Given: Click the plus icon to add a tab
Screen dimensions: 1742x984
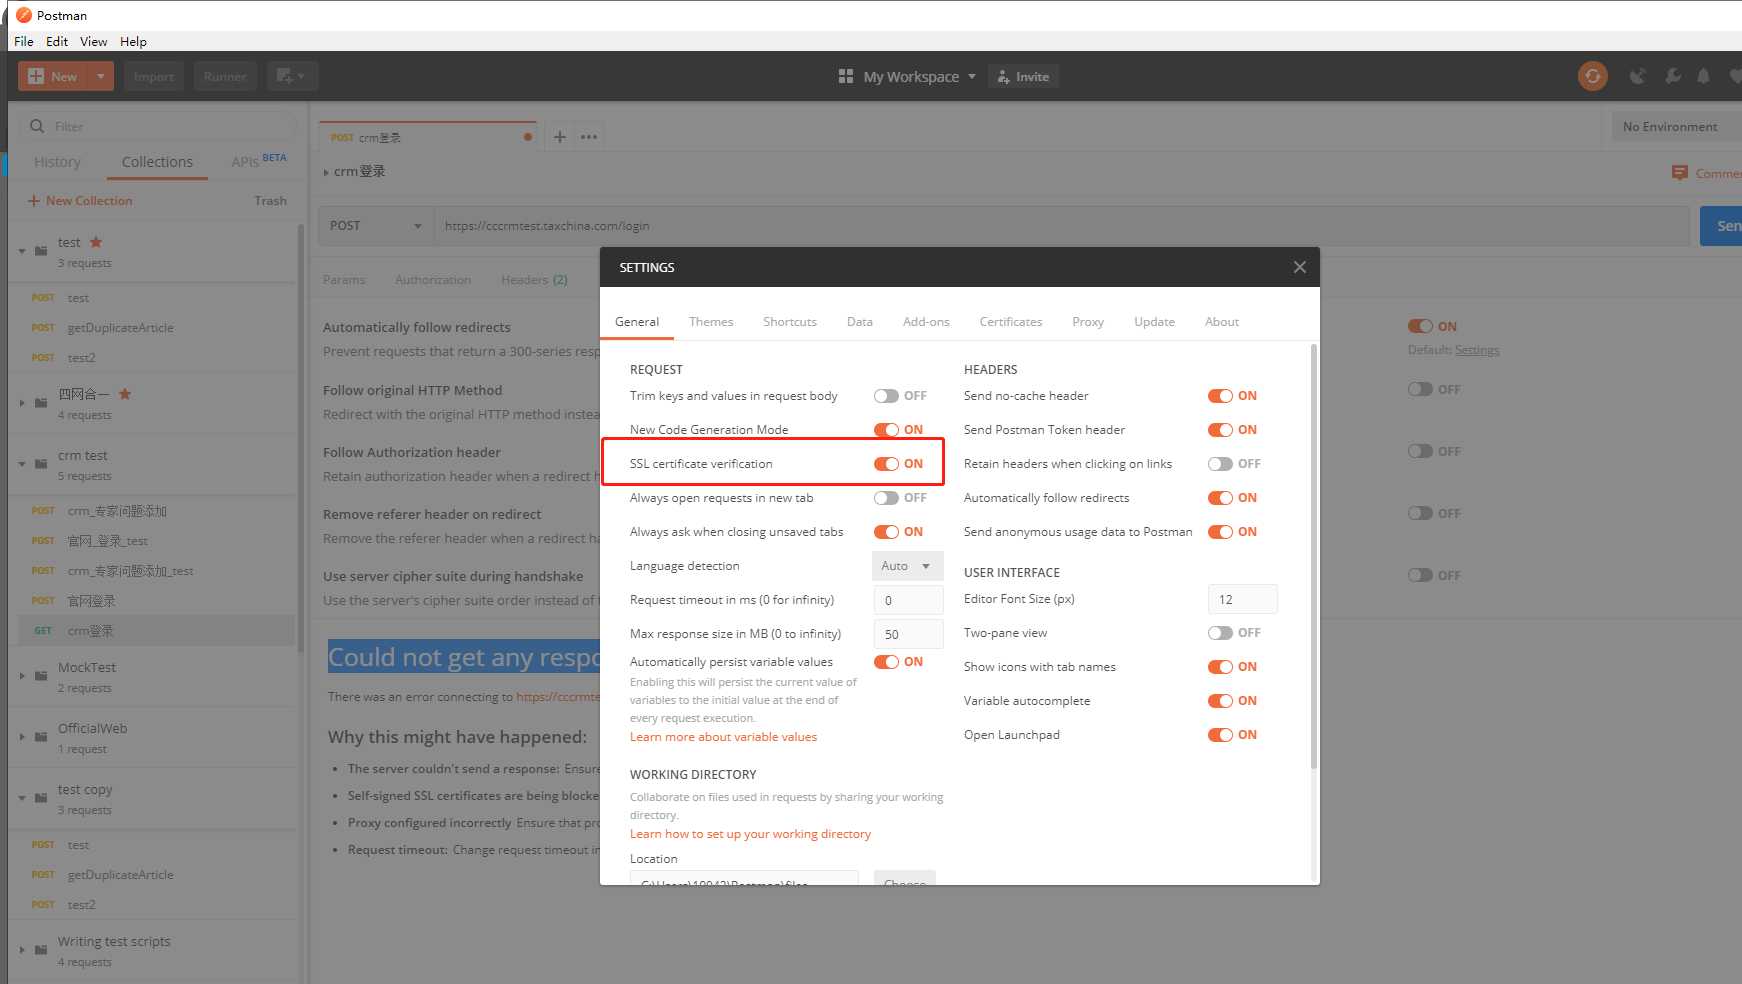Looking at the screenshot, I should coord(560,137).
